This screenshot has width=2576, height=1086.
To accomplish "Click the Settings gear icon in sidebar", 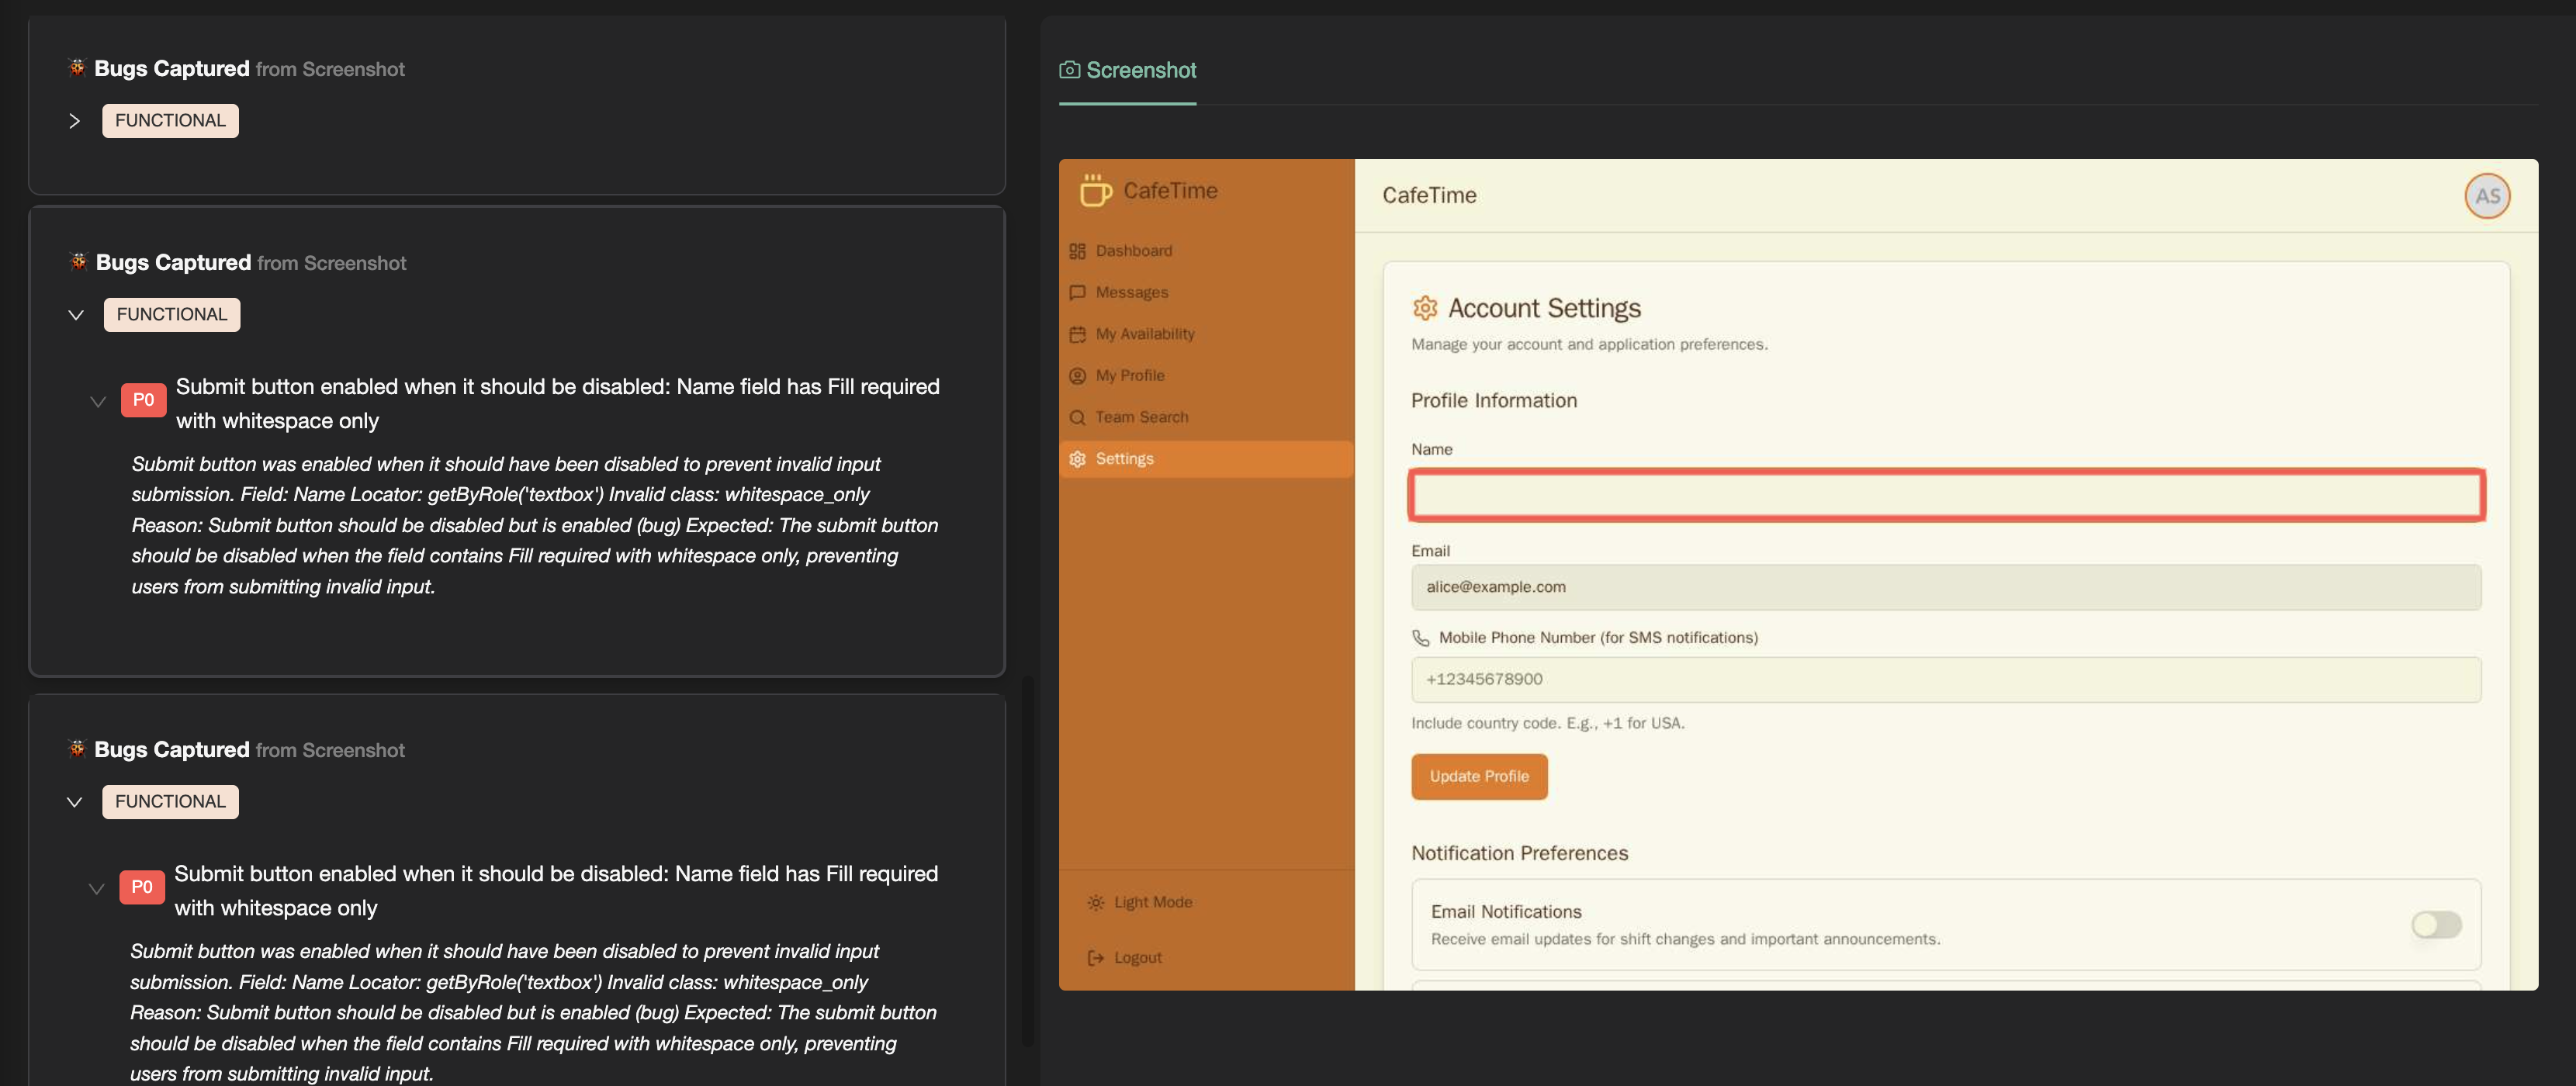I will tap(1077, 459).
